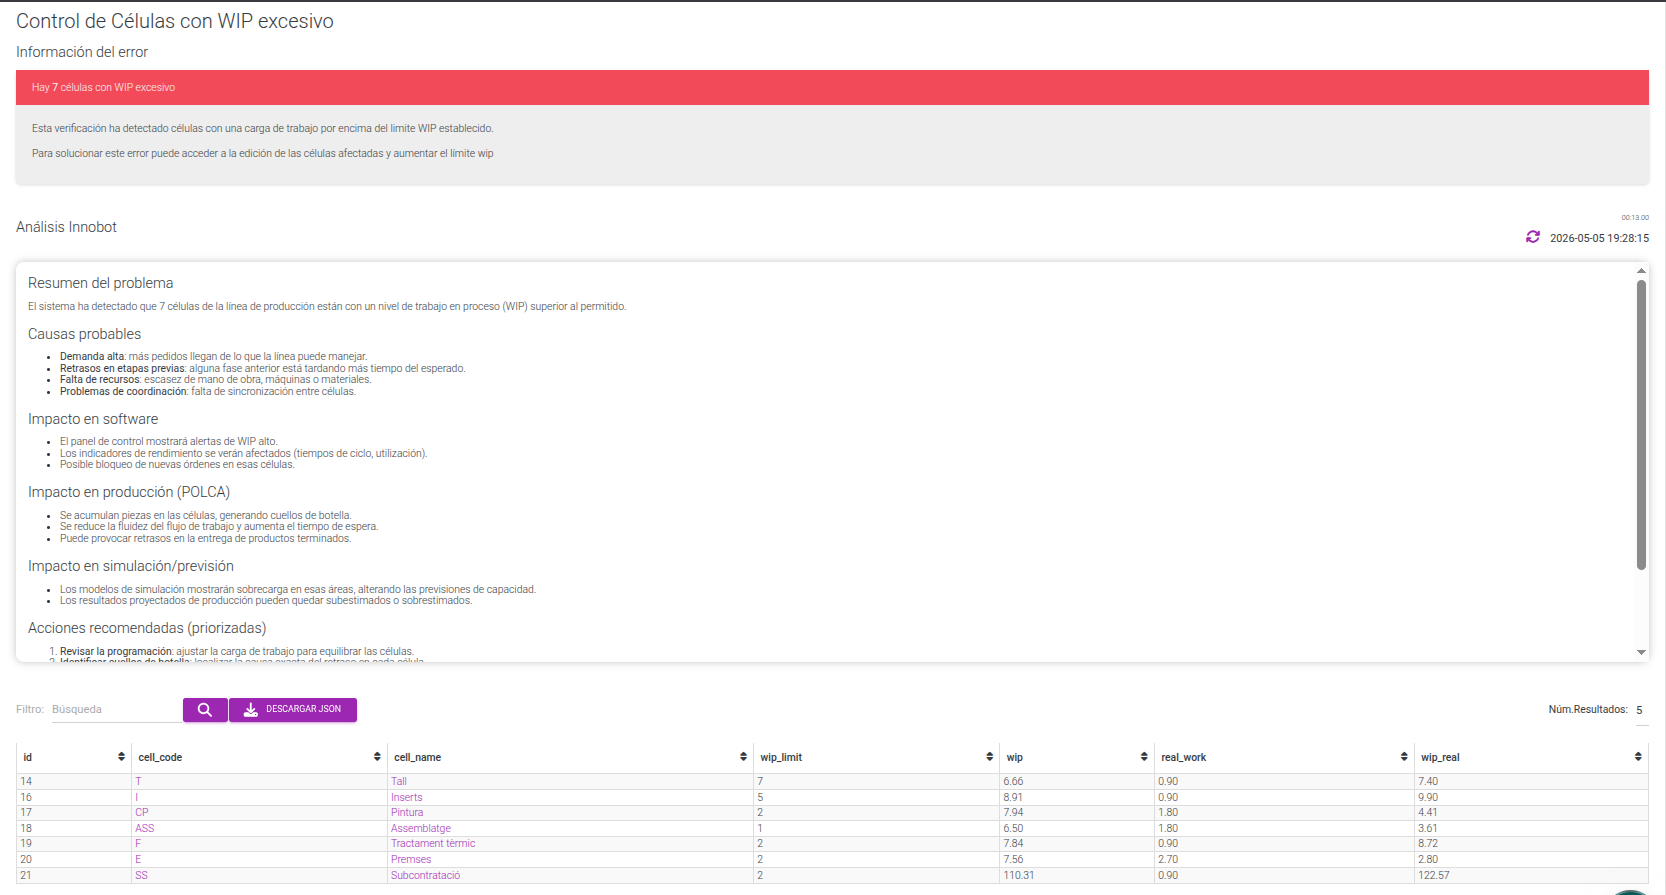Viewport: 1666px width, 895px height.
Task: Click the DESCARGAR JSON download button
Action: click(x=293, y=709)
